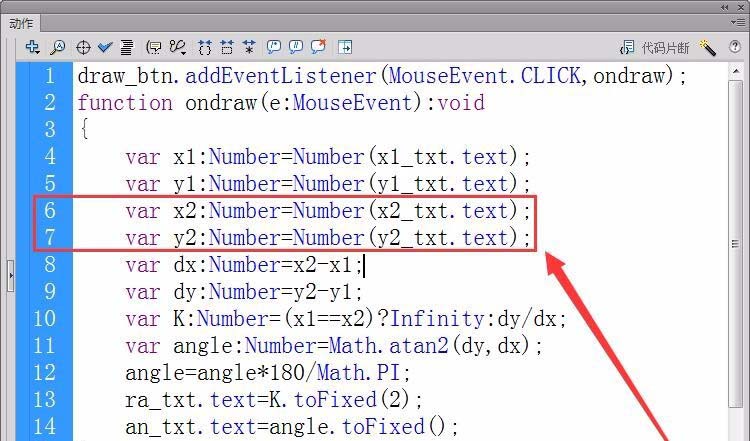Click line number 12 in gutter
The width and height of the screenshot is (750, 441).
point(44,373)
